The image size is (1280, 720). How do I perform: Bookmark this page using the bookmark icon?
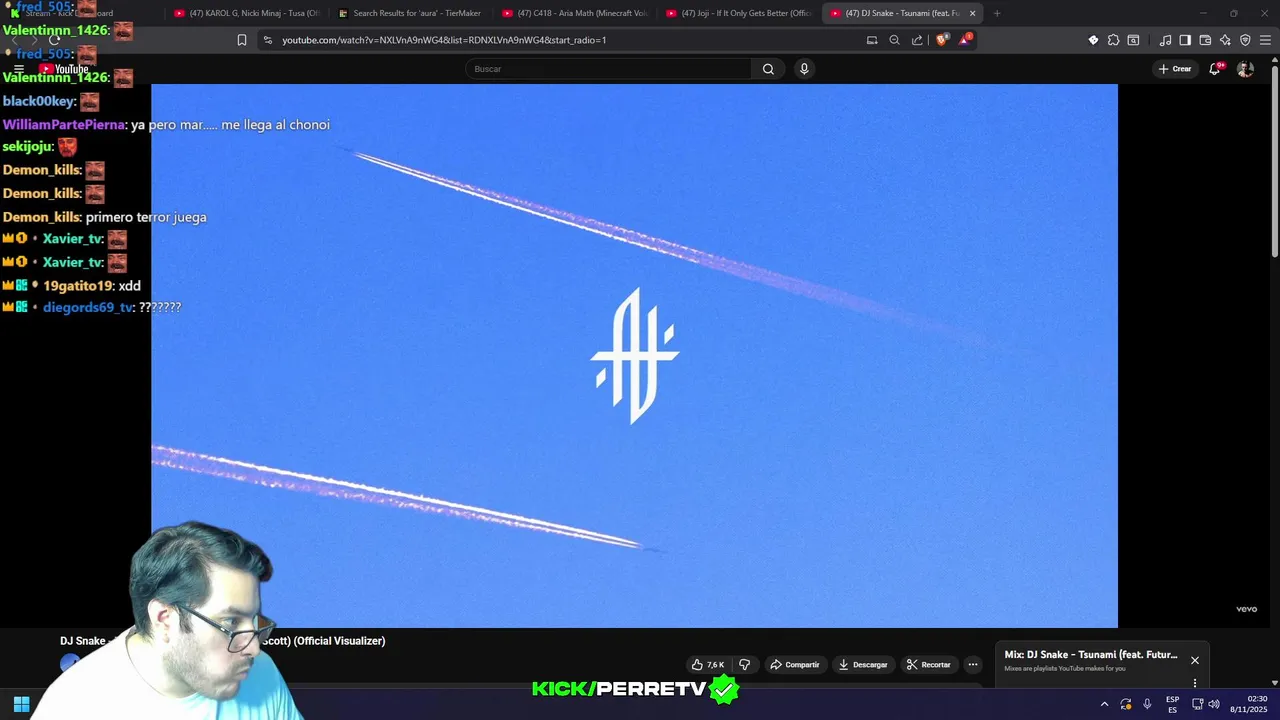[242, 40]
